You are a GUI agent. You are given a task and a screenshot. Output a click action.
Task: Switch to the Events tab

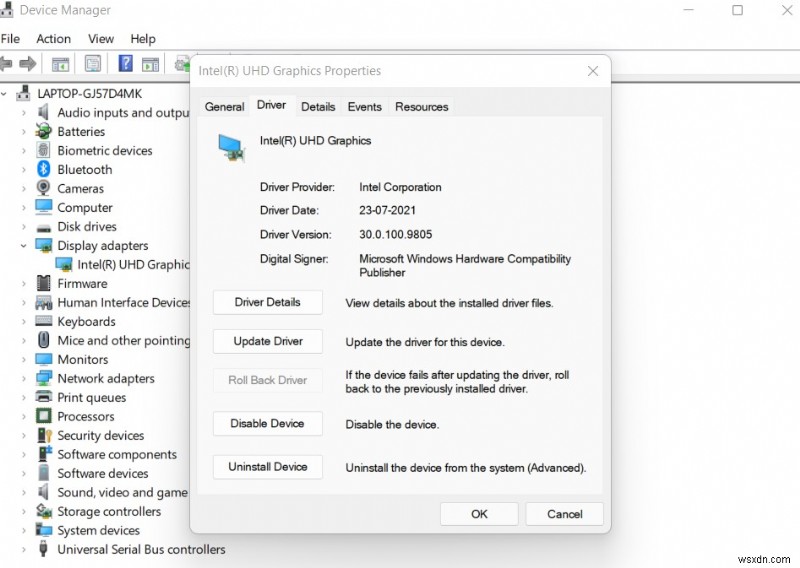coord(365,107)
